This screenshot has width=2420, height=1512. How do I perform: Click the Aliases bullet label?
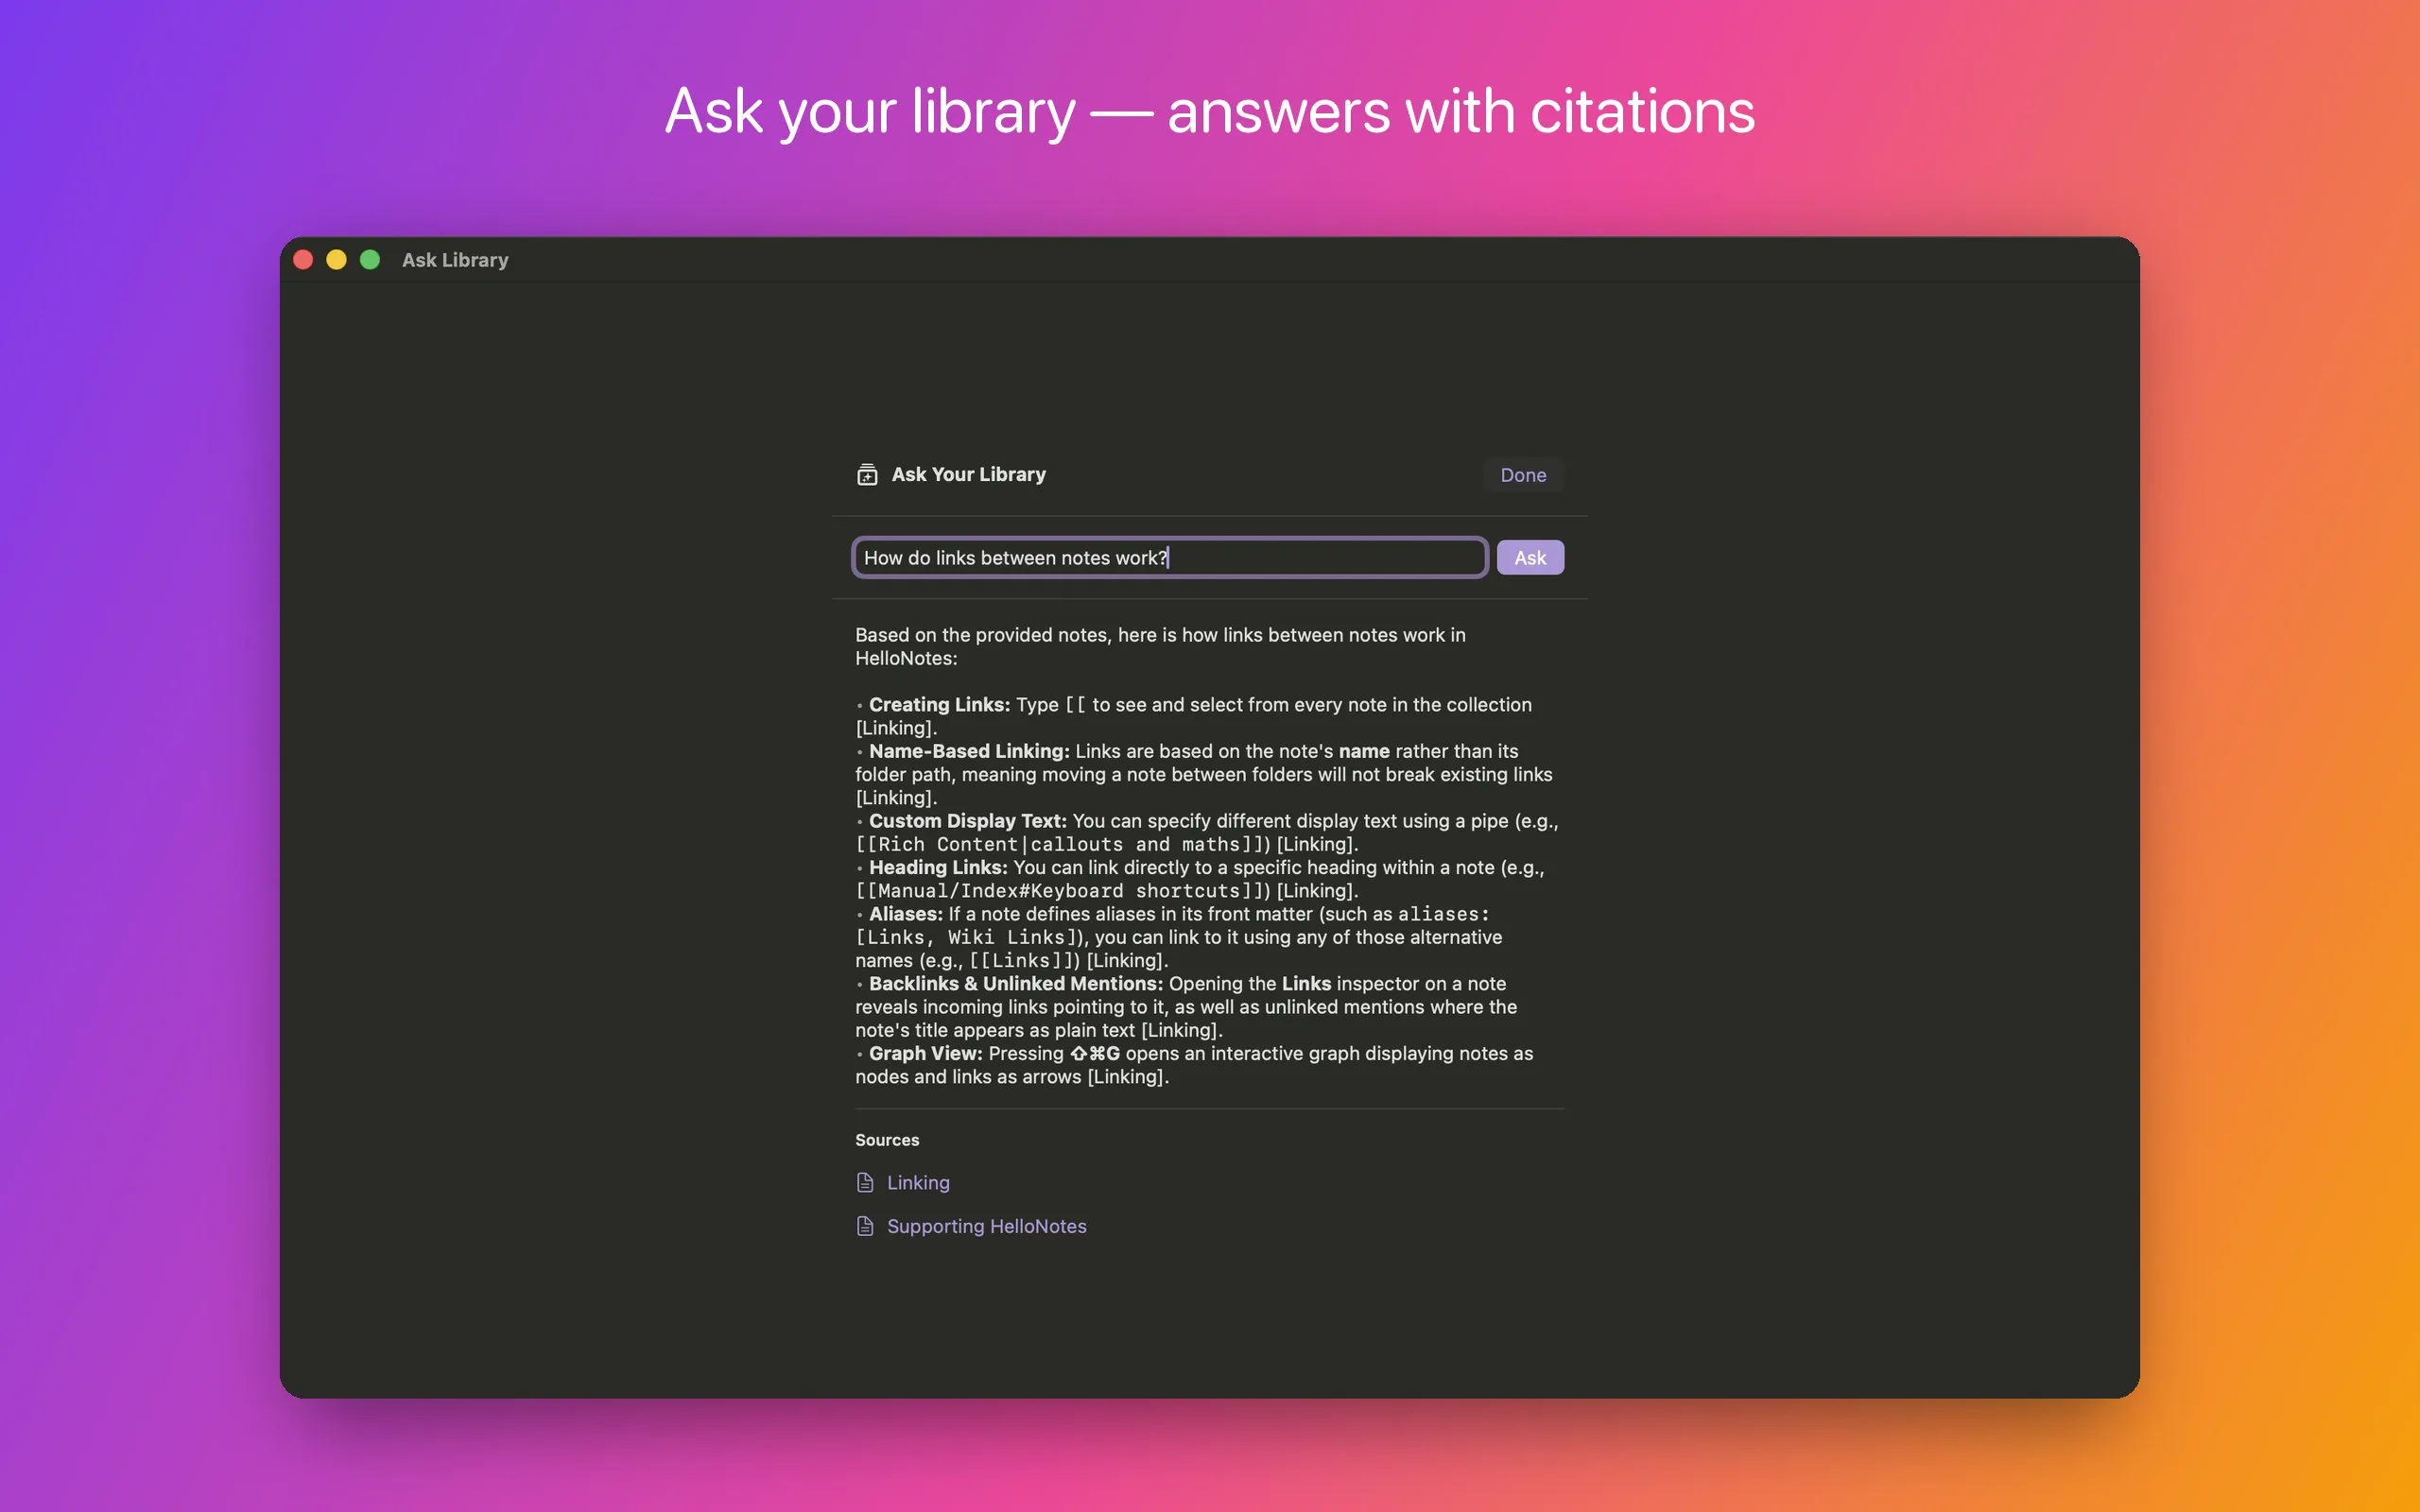tap(906, 914)
